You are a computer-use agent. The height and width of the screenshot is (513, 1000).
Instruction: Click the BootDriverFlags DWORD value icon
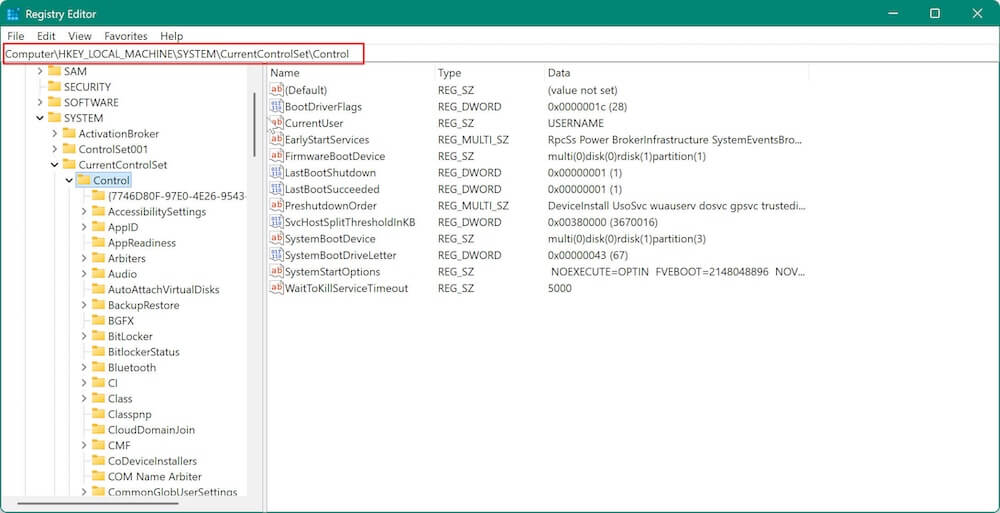tap(277, 107)
